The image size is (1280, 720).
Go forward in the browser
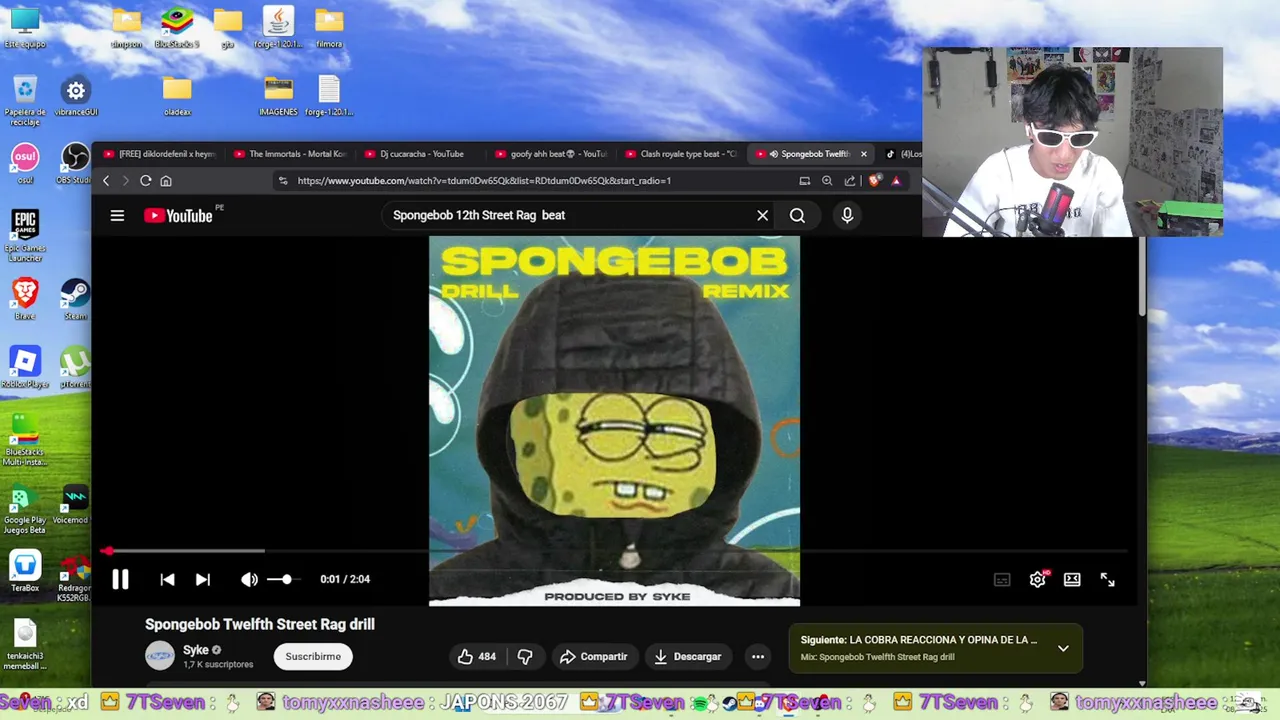tap(125, 181)
